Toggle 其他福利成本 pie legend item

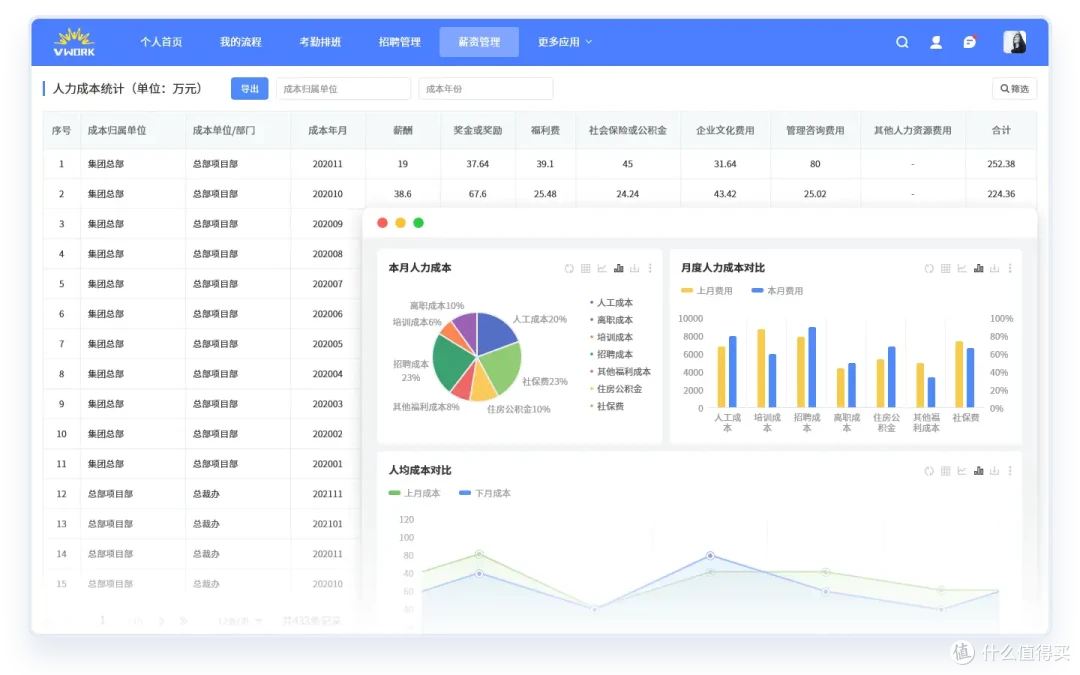(x=621, y=372)
